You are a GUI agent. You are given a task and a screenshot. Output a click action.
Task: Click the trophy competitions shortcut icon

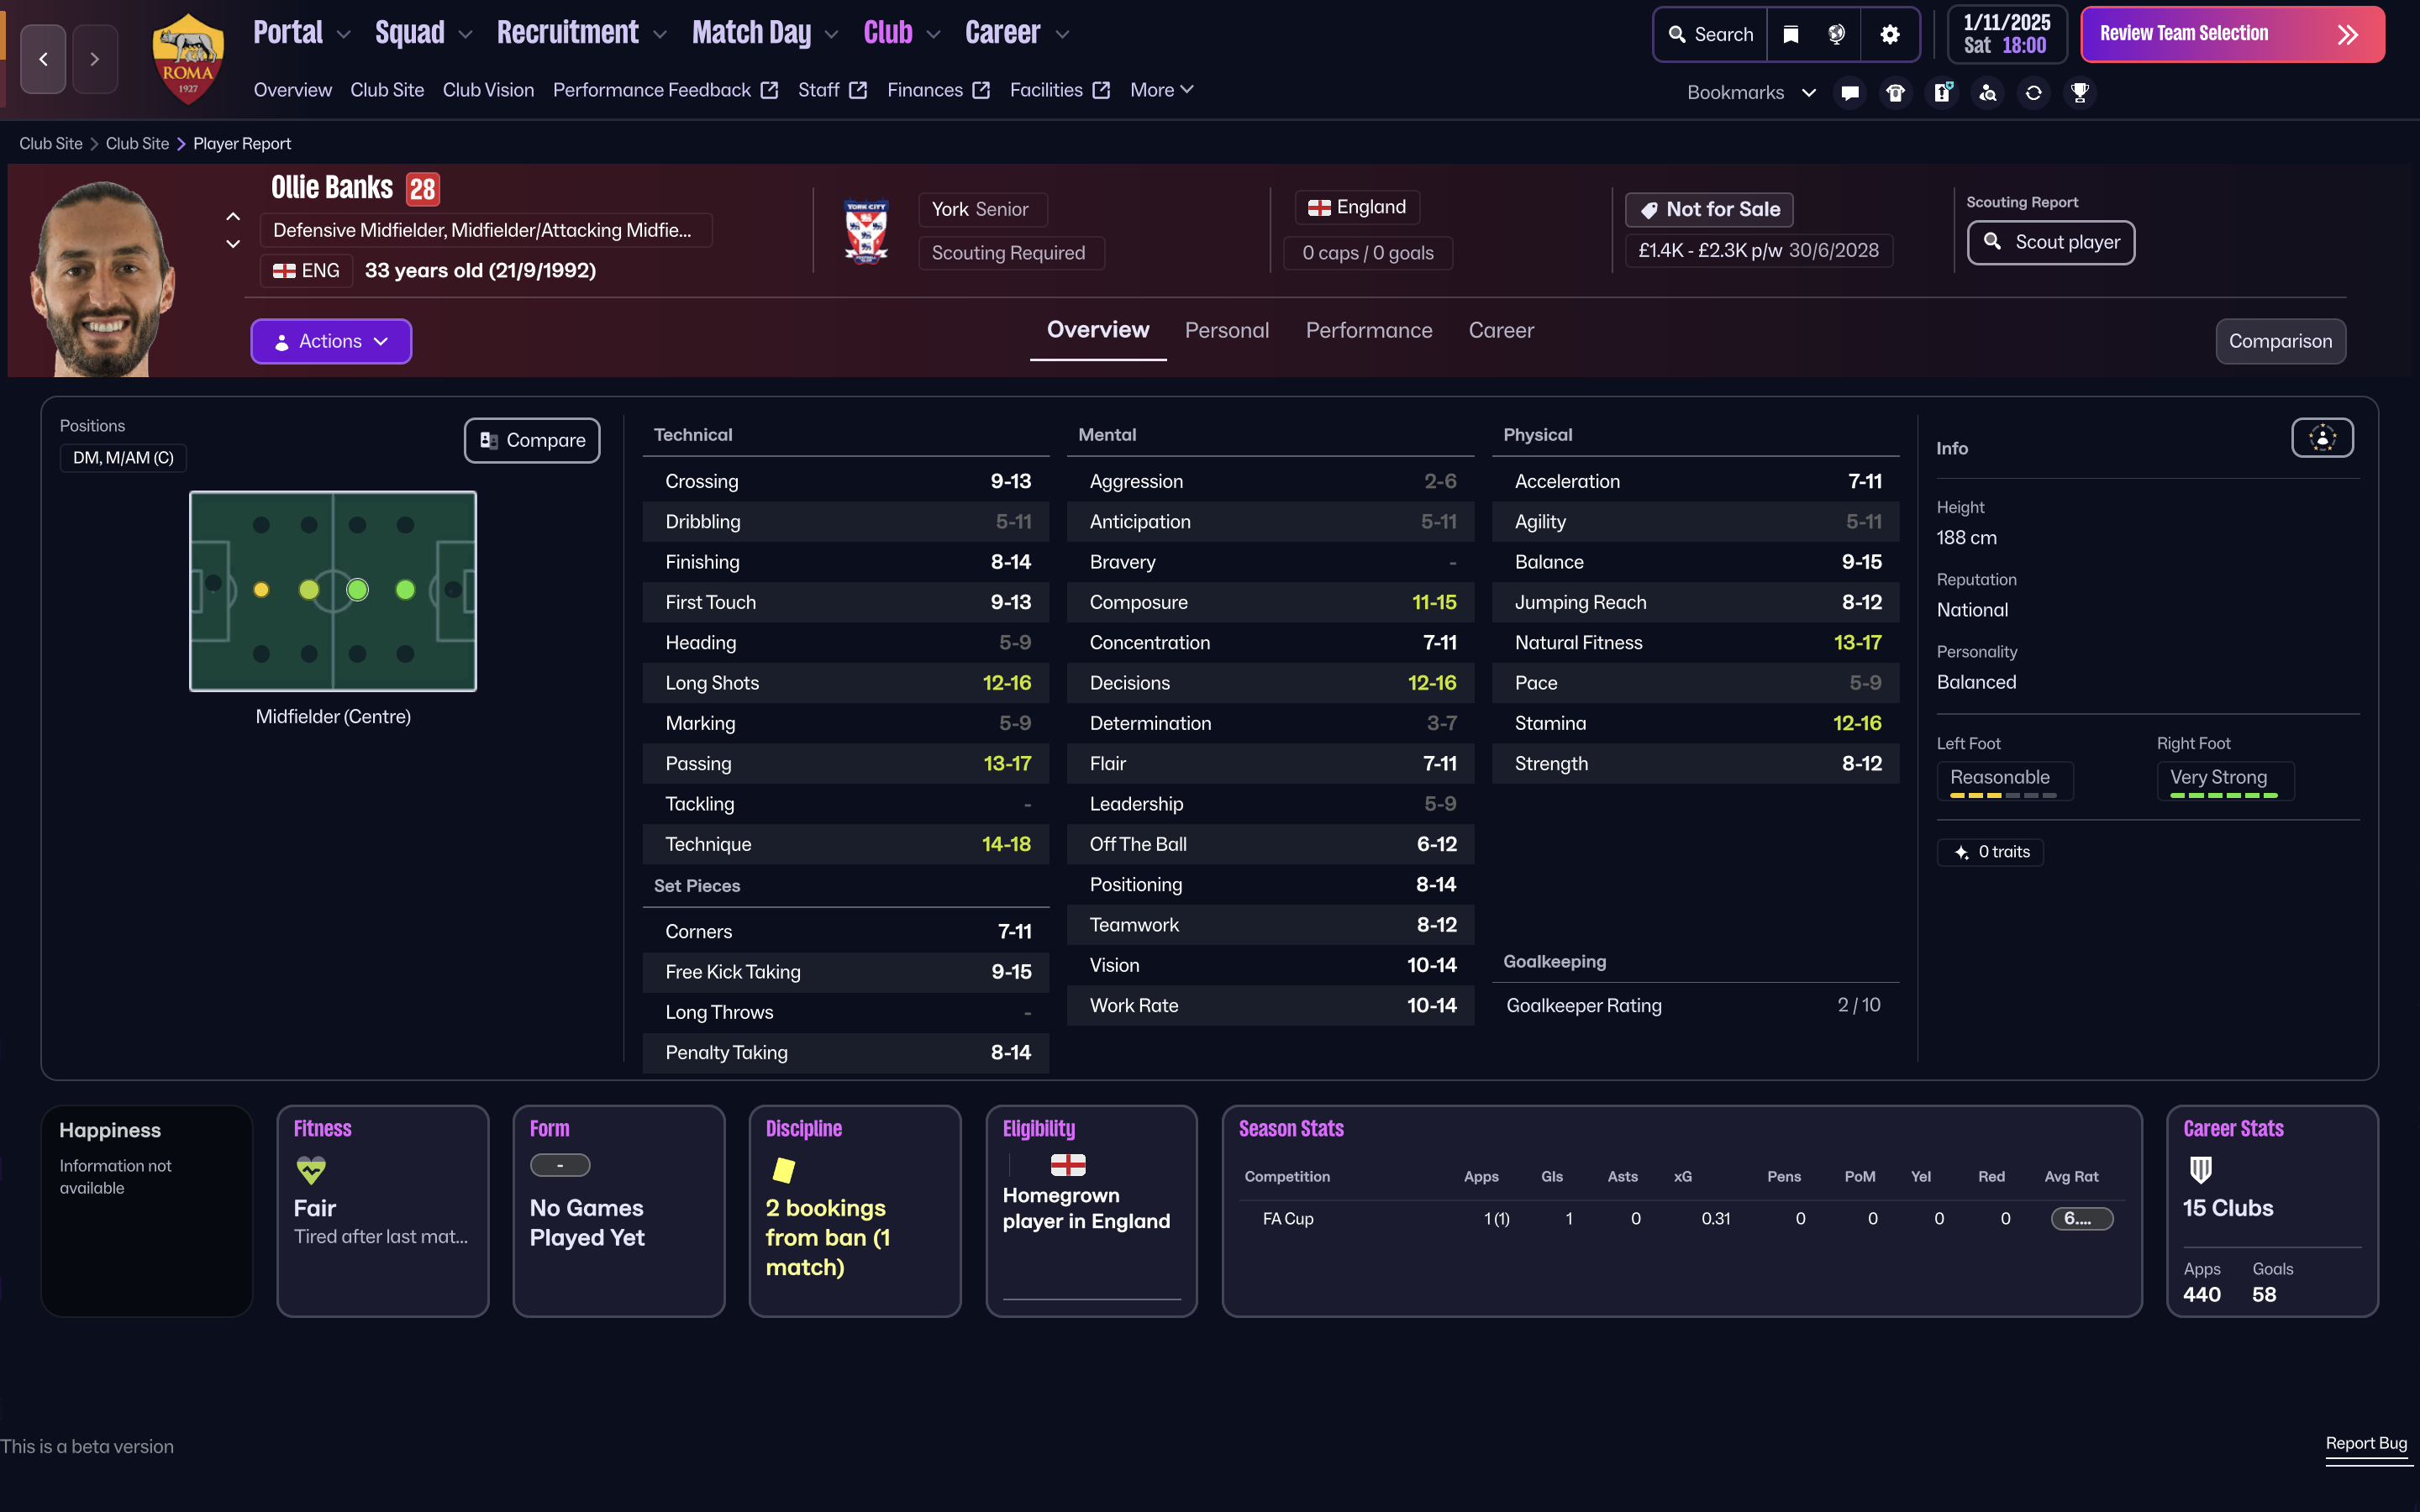[x=2080, y=92]
